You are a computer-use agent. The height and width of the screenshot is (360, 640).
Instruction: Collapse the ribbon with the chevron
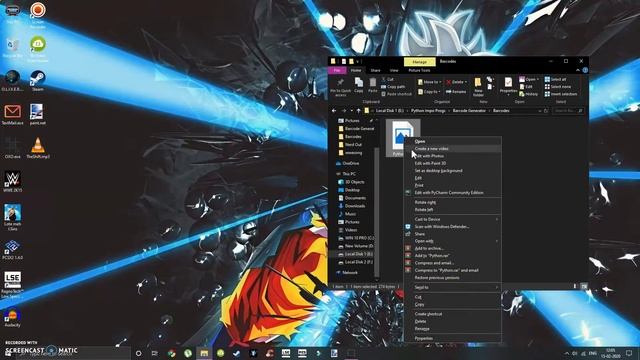578,70
